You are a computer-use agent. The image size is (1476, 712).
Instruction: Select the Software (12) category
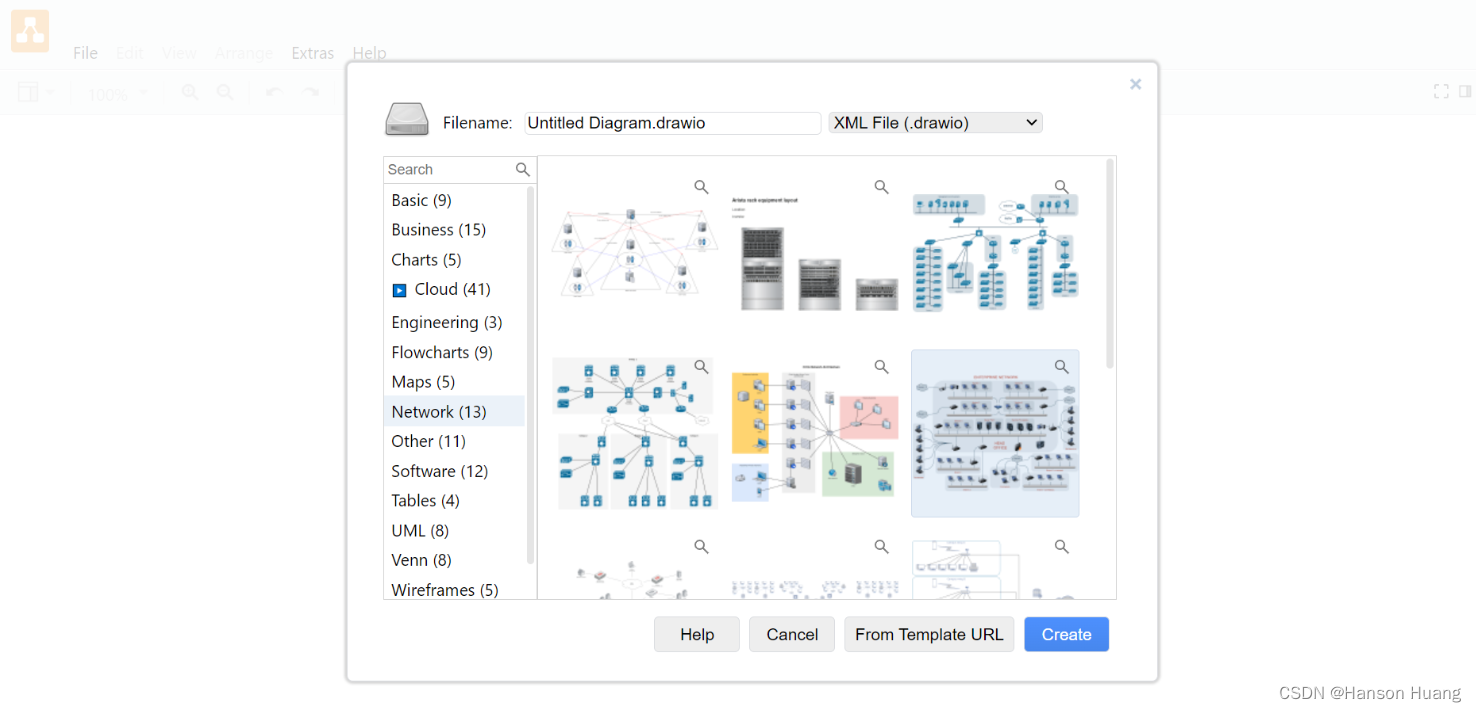[x=454, y=471]
